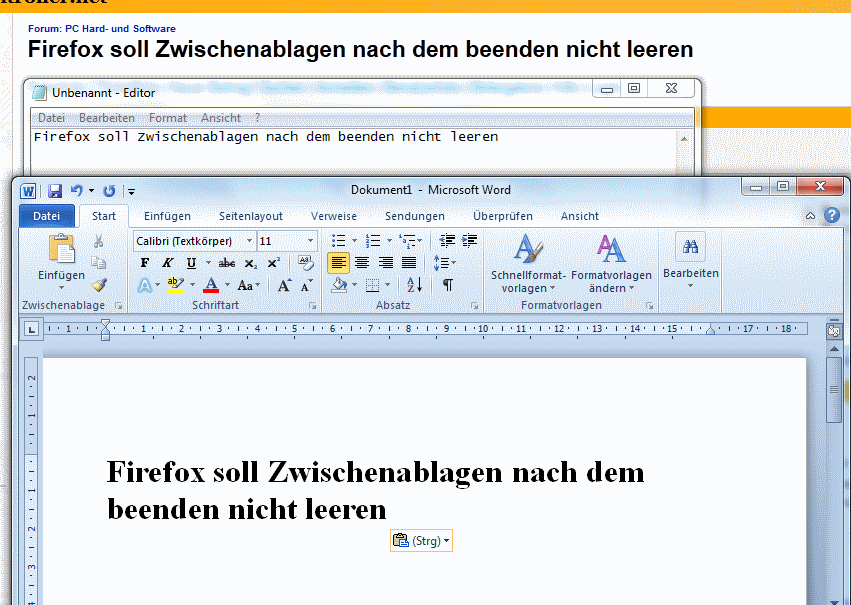
Task: Click the Cut scissors icon
Action: pyautogui.click(x=98, y=241)
